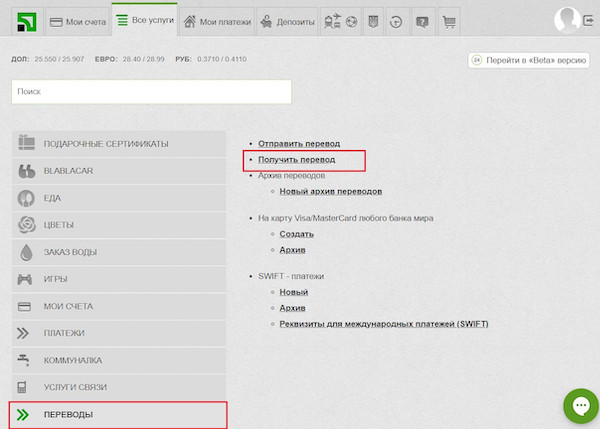Open the shopping cart icon
The image size is (600, 429).
coord(449,21)
